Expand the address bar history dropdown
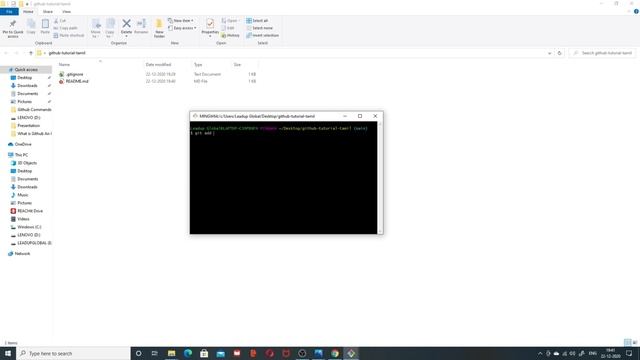The height and width of the screenshot is (360, 640). point(549,53)
